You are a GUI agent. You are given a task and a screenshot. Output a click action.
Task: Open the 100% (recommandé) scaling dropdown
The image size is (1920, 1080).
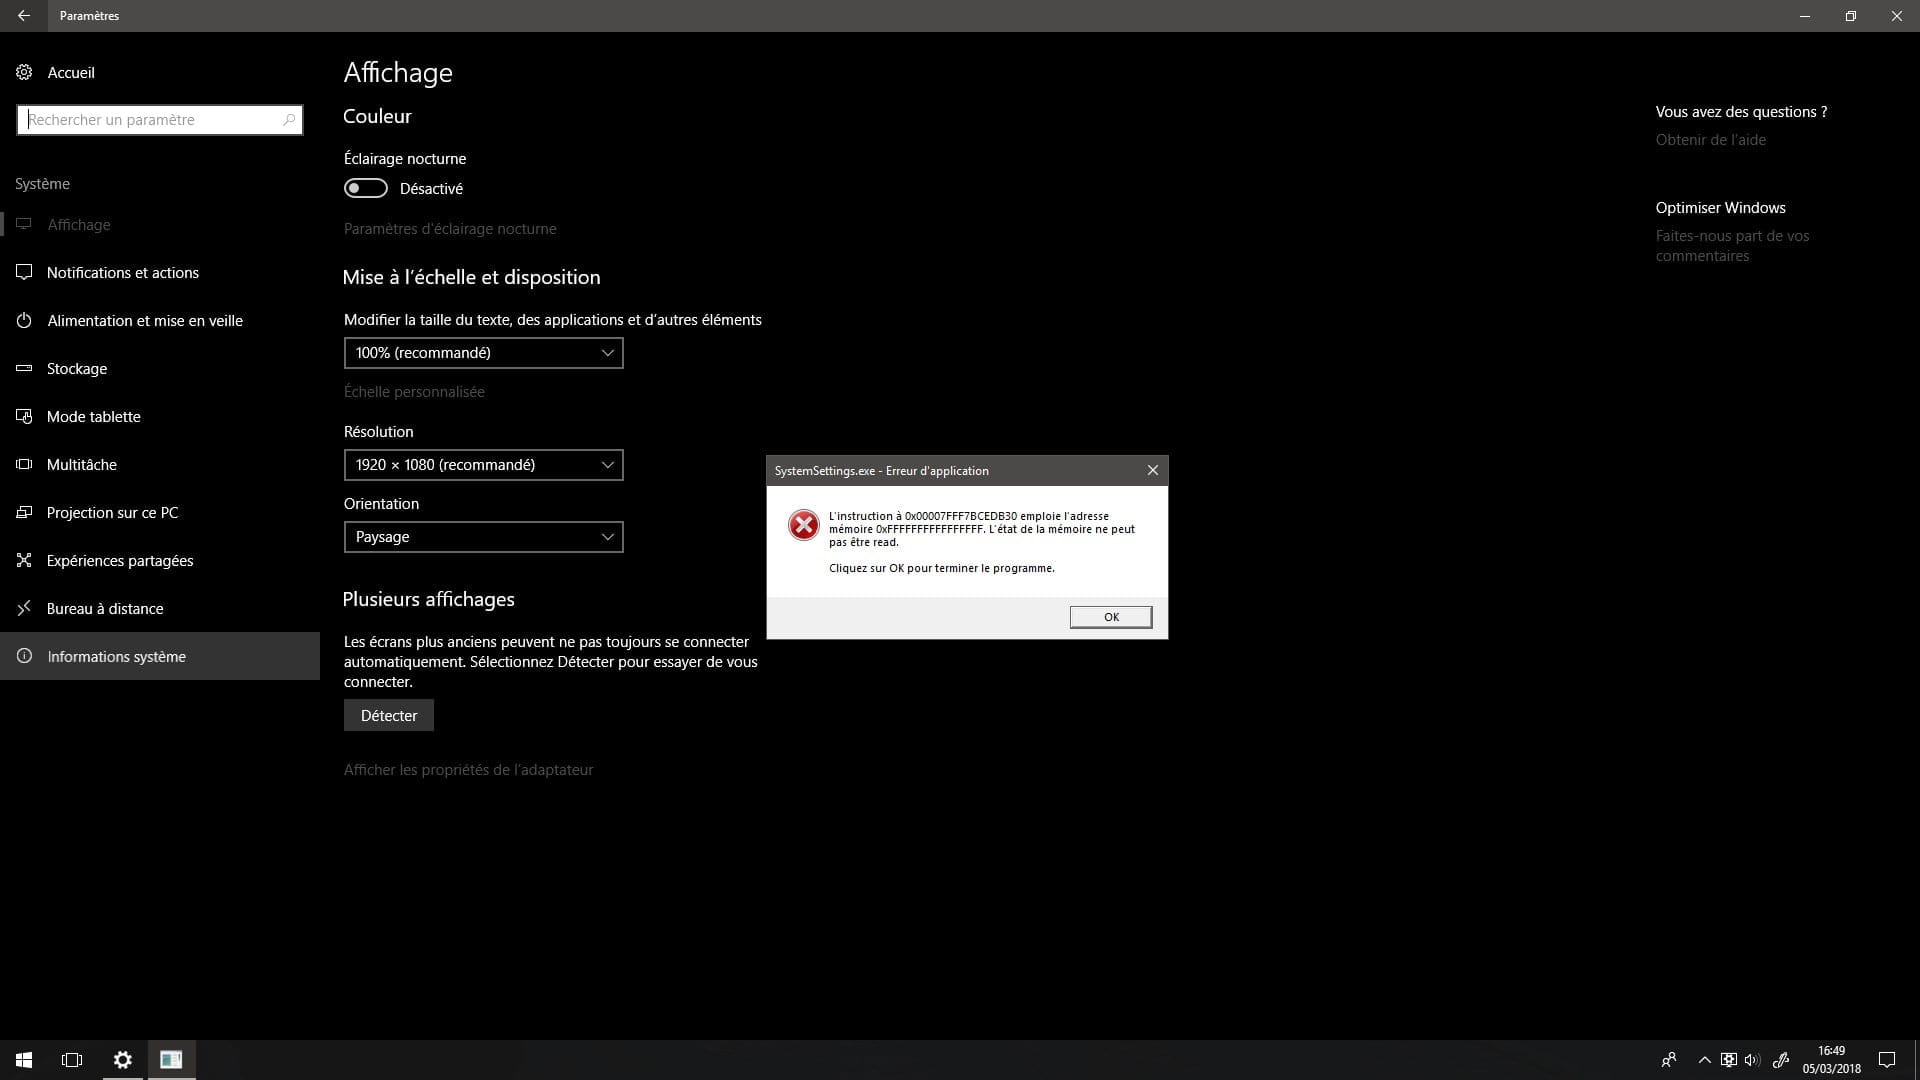pos(483,353)
